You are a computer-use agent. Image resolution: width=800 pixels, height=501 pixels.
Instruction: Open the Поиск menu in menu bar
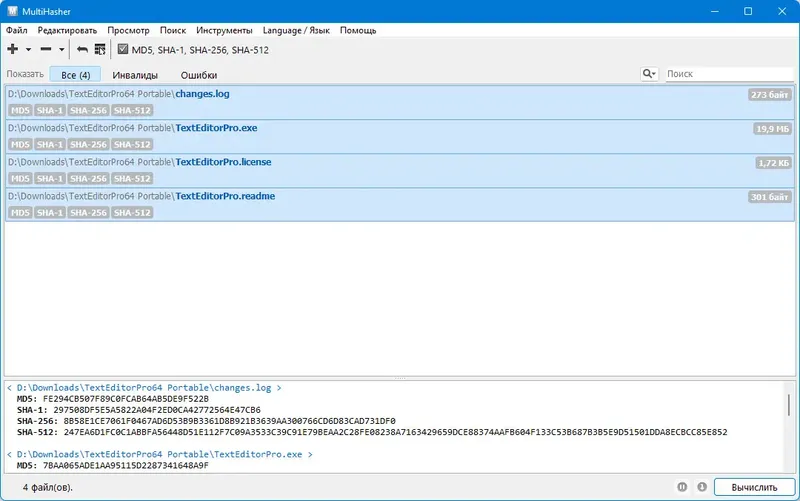point(173,31)
